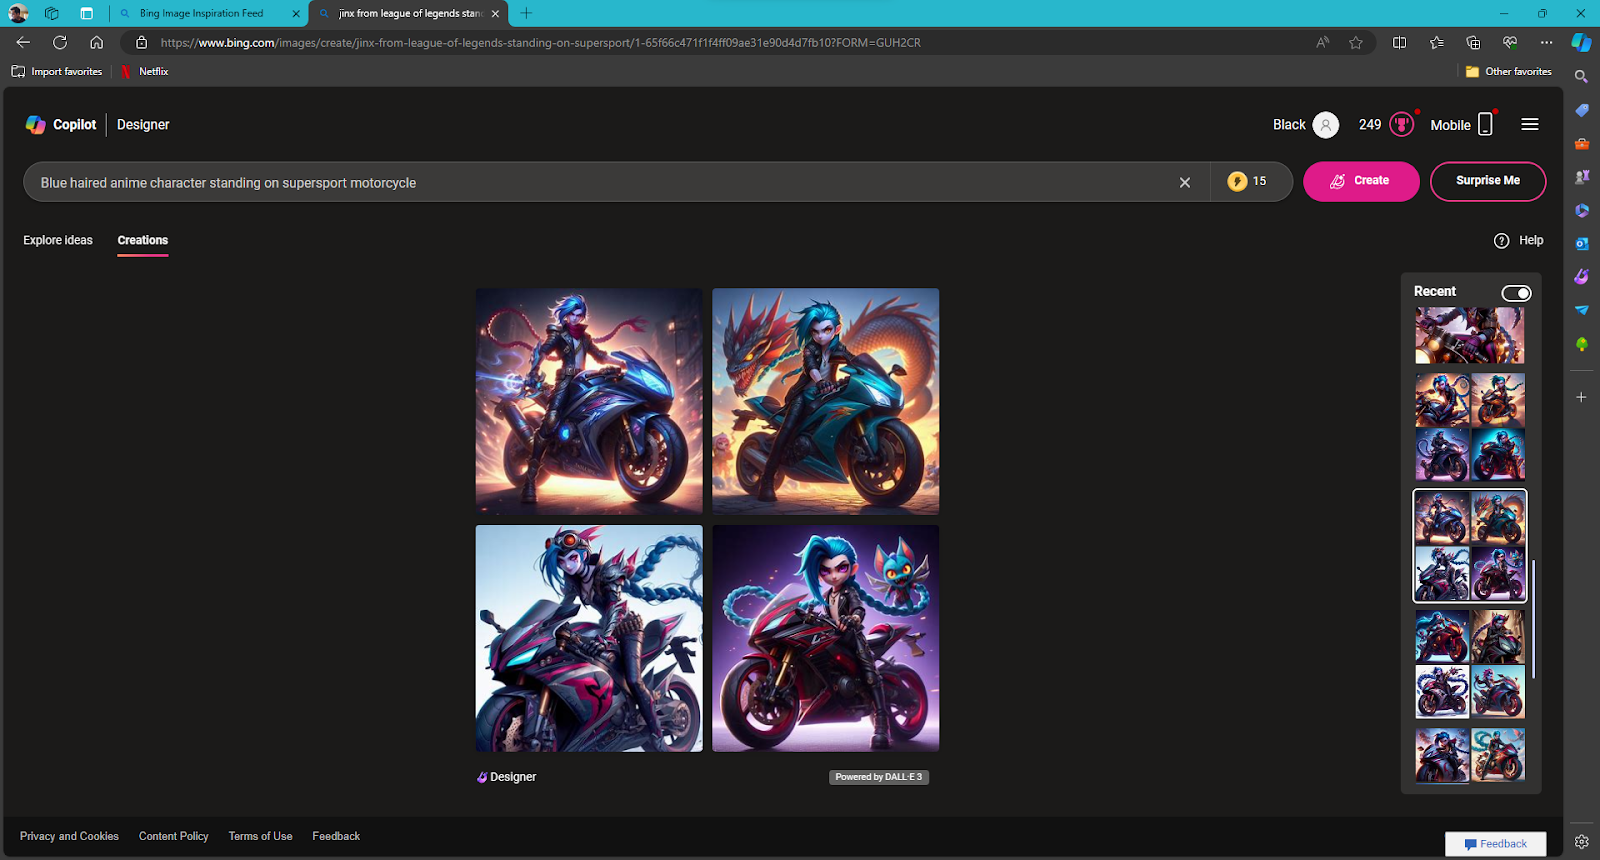Screen dimensions: 1600x860
Task: Toggle the Recent switch
Action: [x=1516, y=293]
